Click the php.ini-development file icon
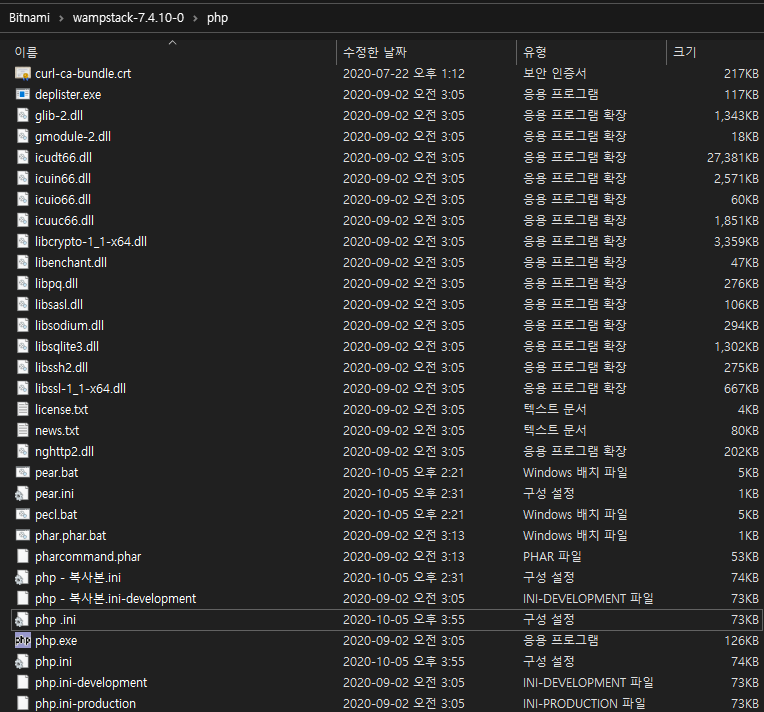The width and height of the screenshot is (764, 712). coord(23,682)
